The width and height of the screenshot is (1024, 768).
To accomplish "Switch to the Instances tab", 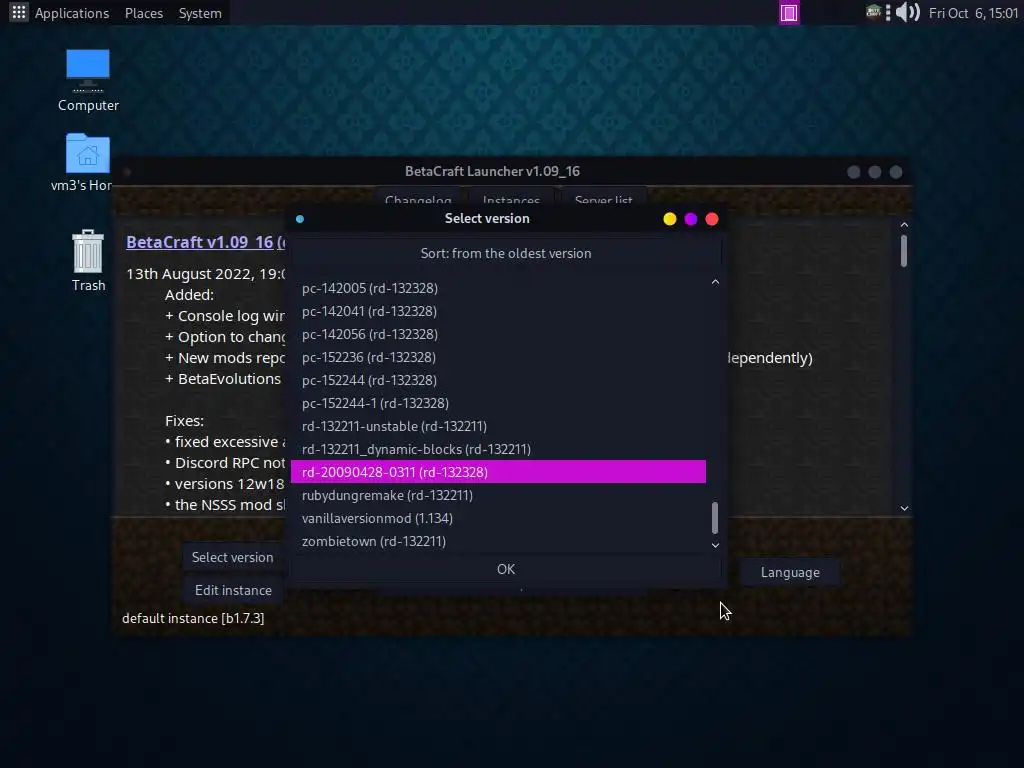I will [x=511, y=199].
